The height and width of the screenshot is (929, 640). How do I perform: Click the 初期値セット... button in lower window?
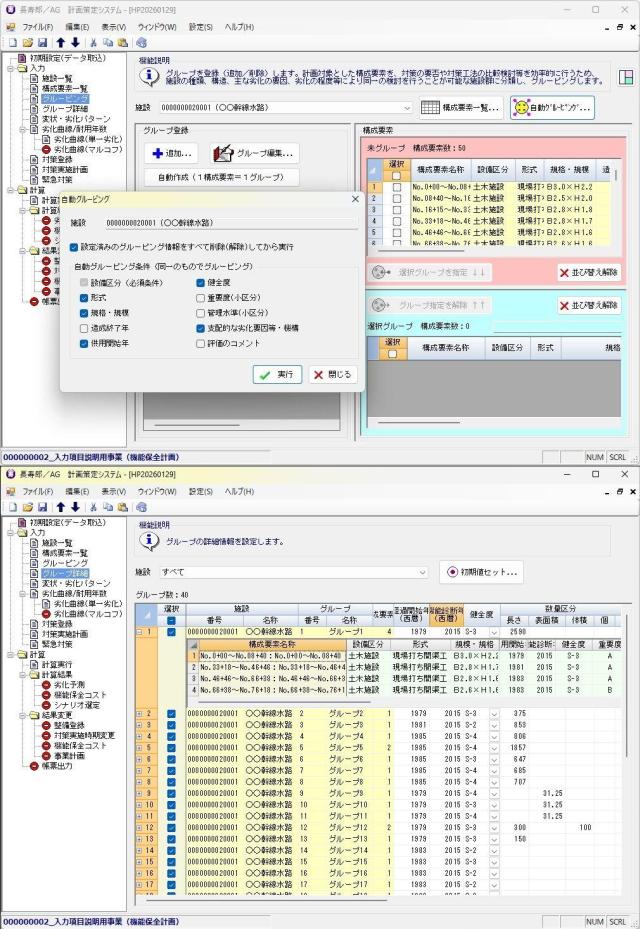(x=481, y=572)
